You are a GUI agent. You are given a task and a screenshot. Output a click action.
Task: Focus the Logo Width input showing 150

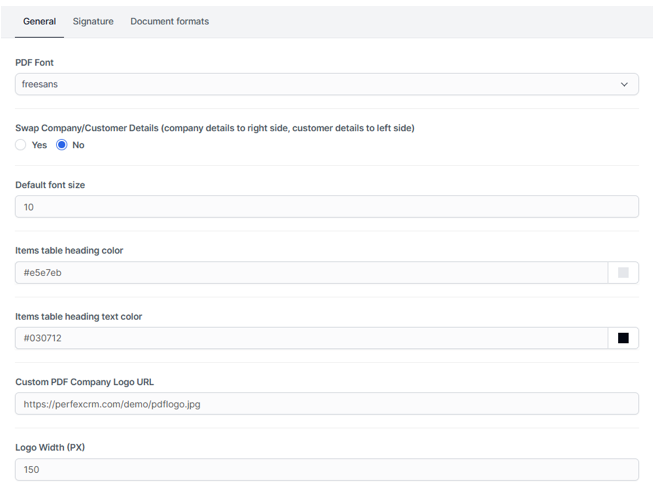click(x=326, y=469)
